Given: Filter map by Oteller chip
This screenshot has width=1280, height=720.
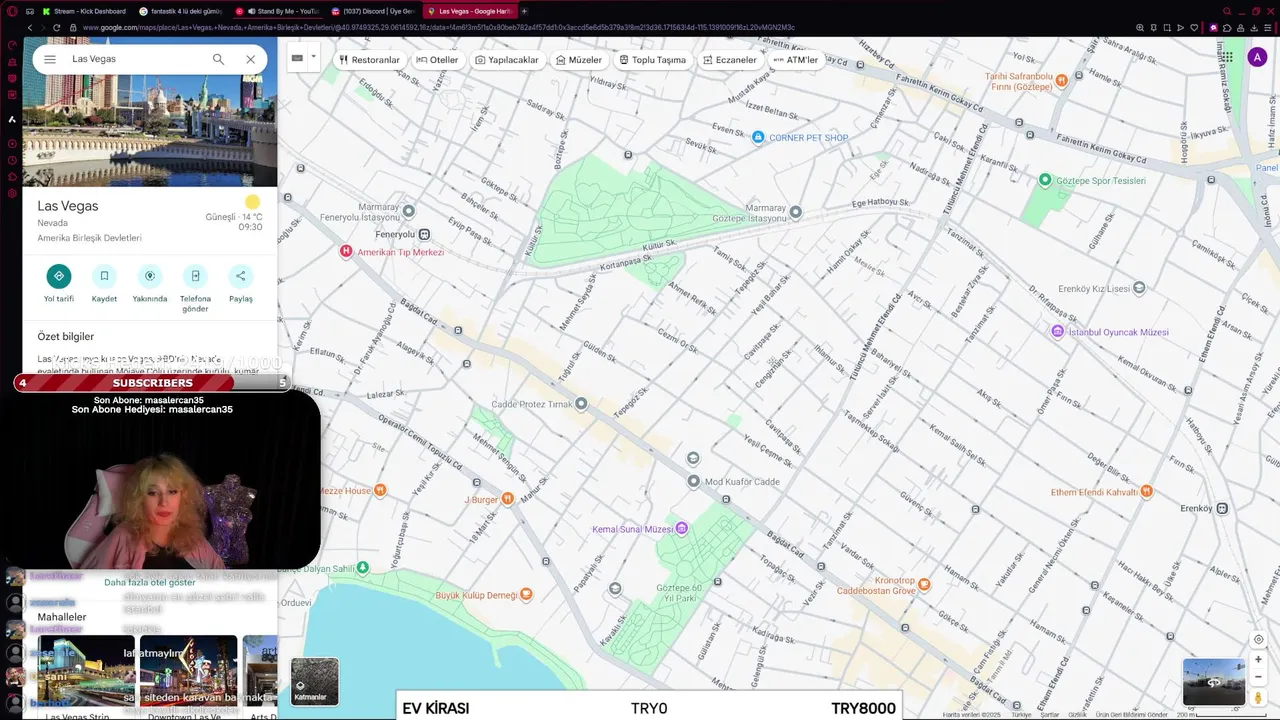Looking at the screenshot, I should pyautogui.click(x=437, y=60).
